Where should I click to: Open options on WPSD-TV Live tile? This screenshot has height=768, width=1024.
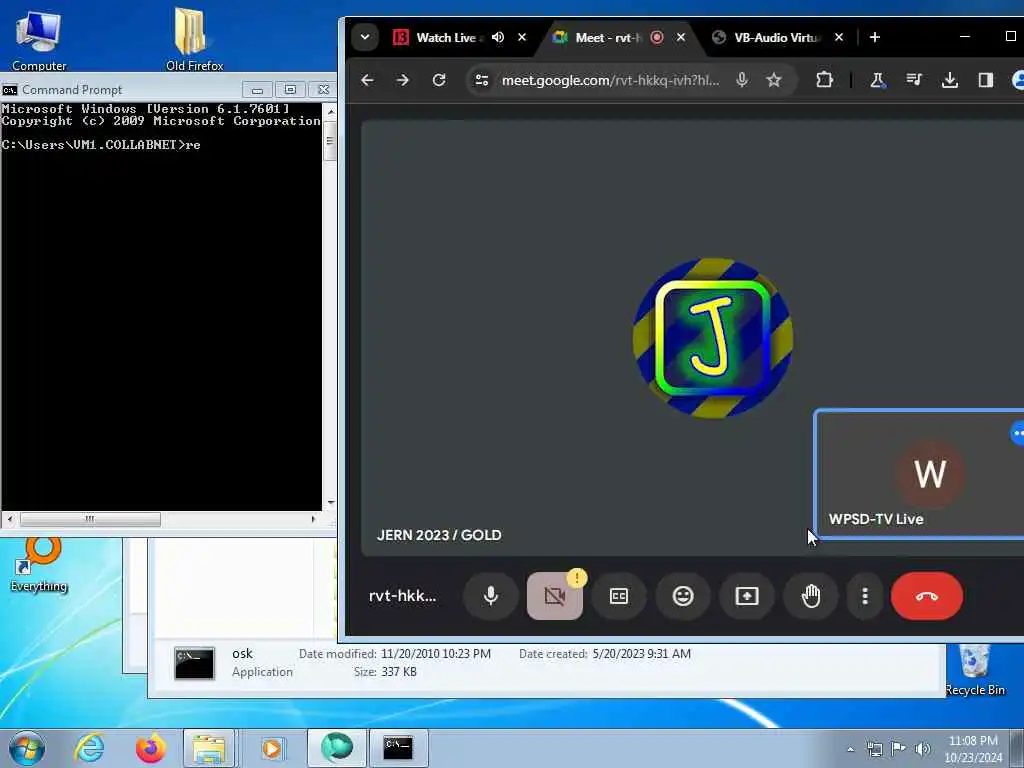[x=1017, y=433]
